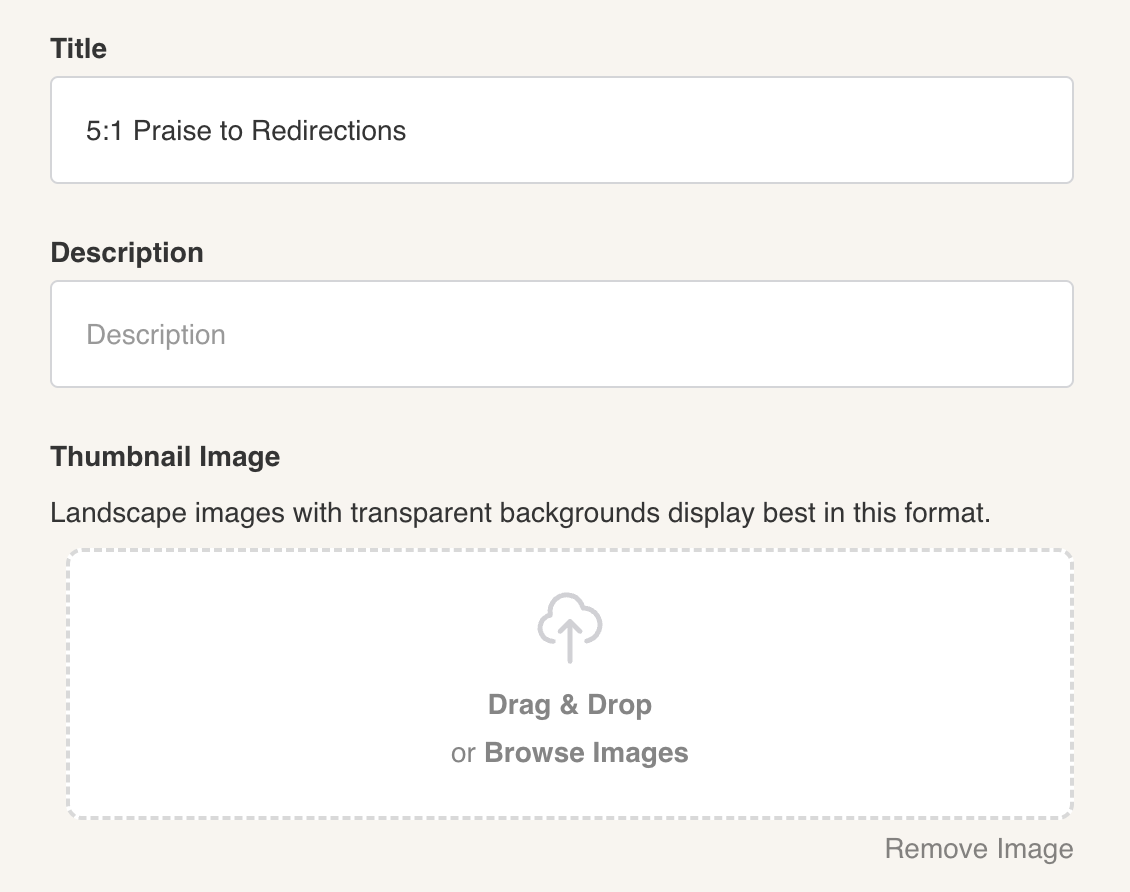Viewport: 1130px width, 892px height.
Task: Click the "Title" field label
Action: tap(78, 48)
